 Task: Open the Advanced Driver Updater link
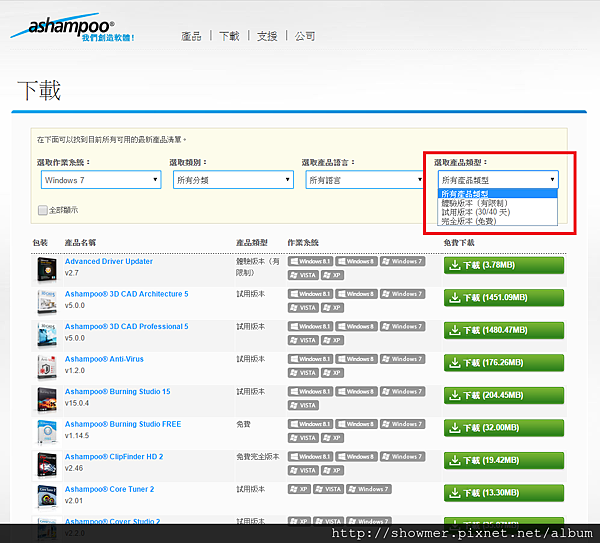tap(109, 261)
